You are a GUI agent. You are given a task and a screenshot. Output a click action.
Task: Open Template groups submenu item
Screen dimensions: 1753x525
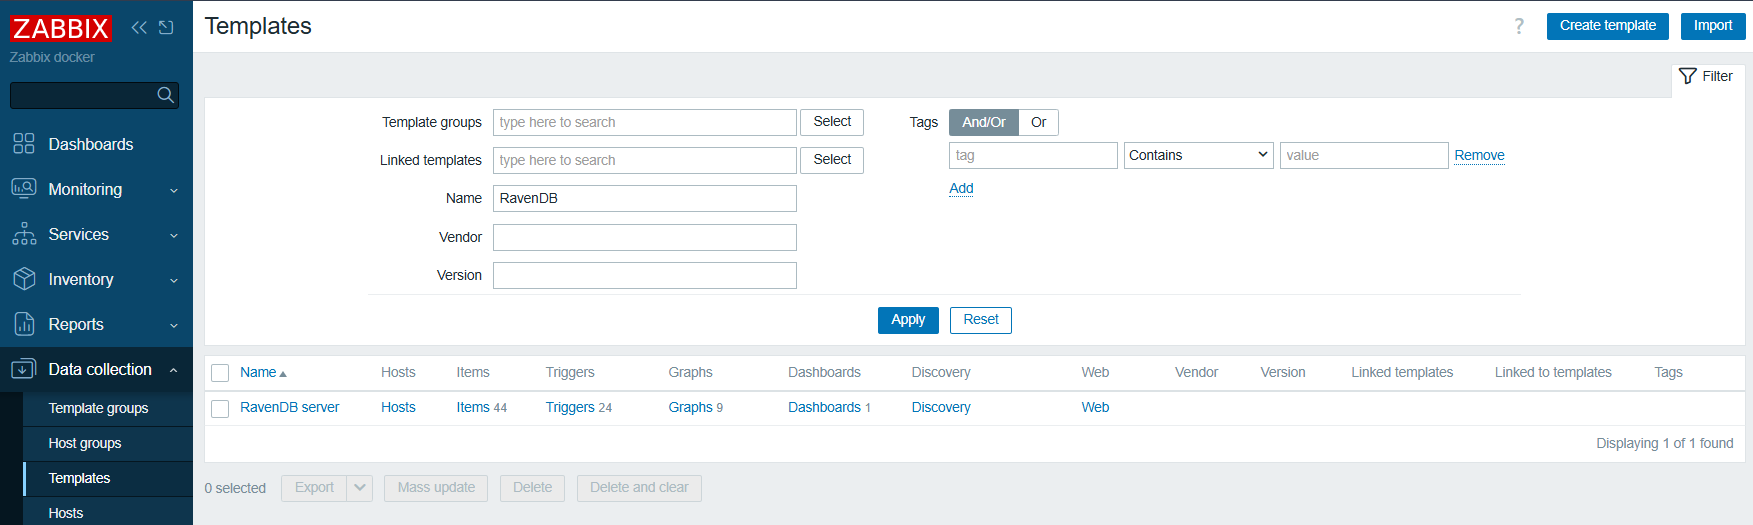tap(98, 408)
